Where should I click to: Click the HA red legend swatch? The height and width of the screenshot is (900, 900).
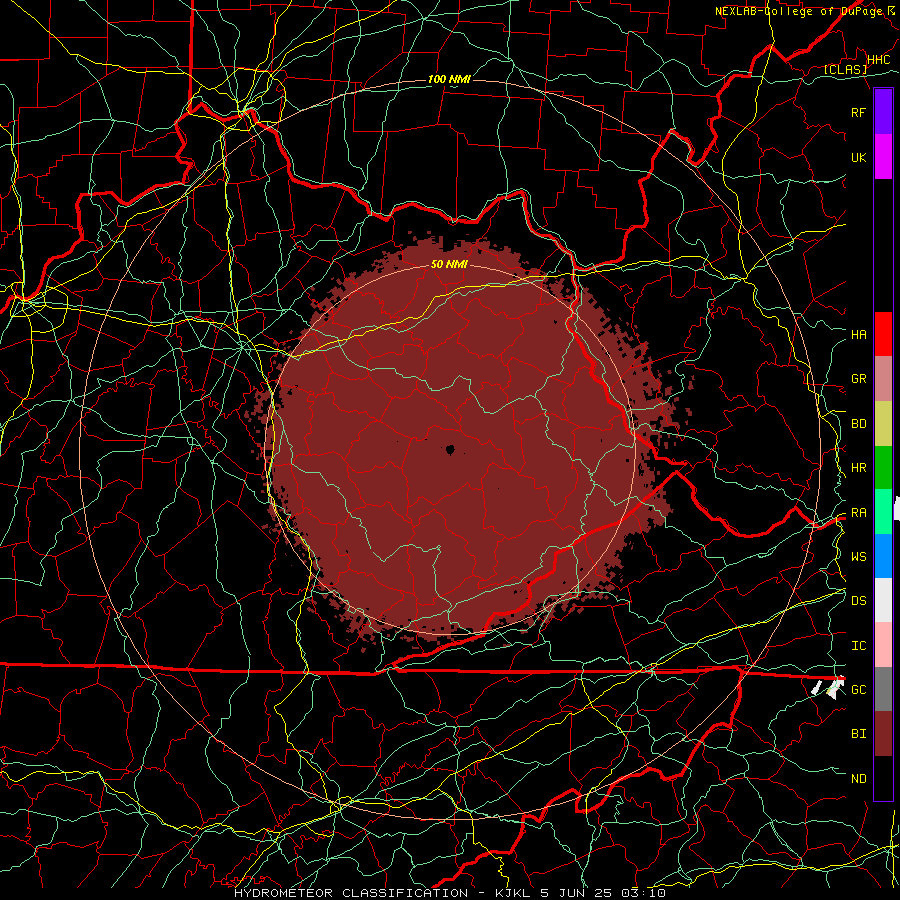coord(883,334)
